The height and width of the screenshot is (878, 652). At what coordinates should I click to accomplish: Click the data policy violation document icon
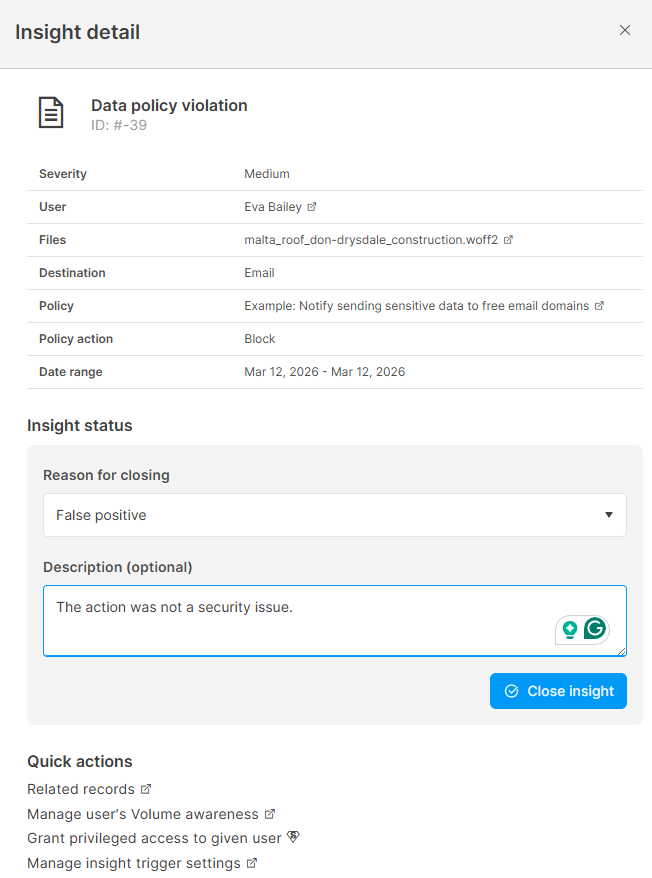(51, 113)
